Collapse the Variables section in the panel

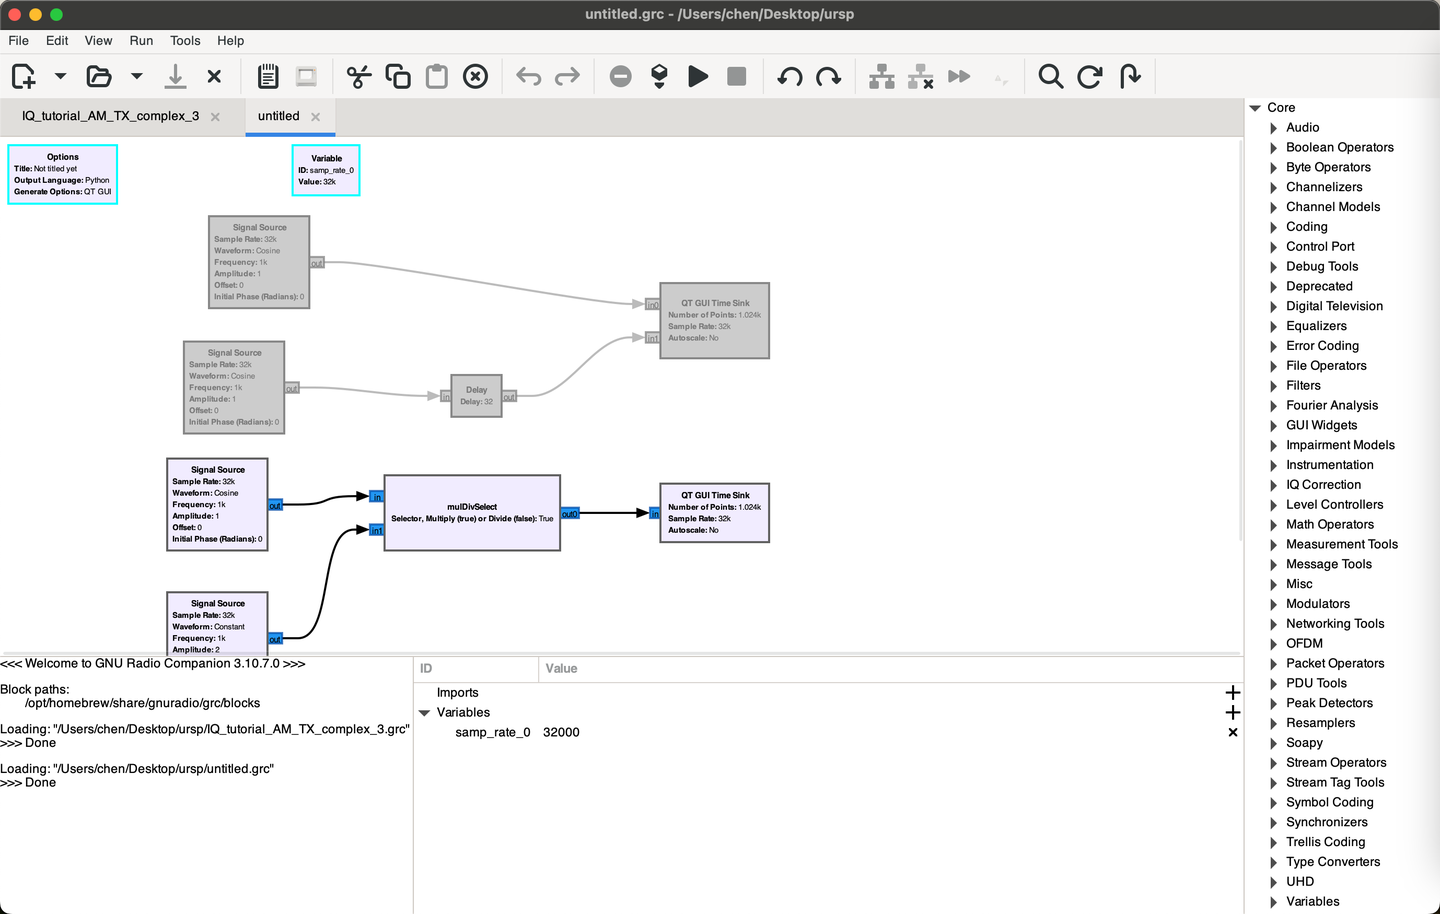coord(424,713)
